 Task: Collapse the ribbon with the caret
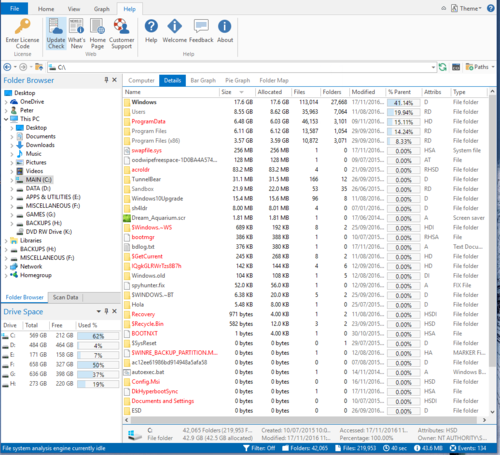443,8
